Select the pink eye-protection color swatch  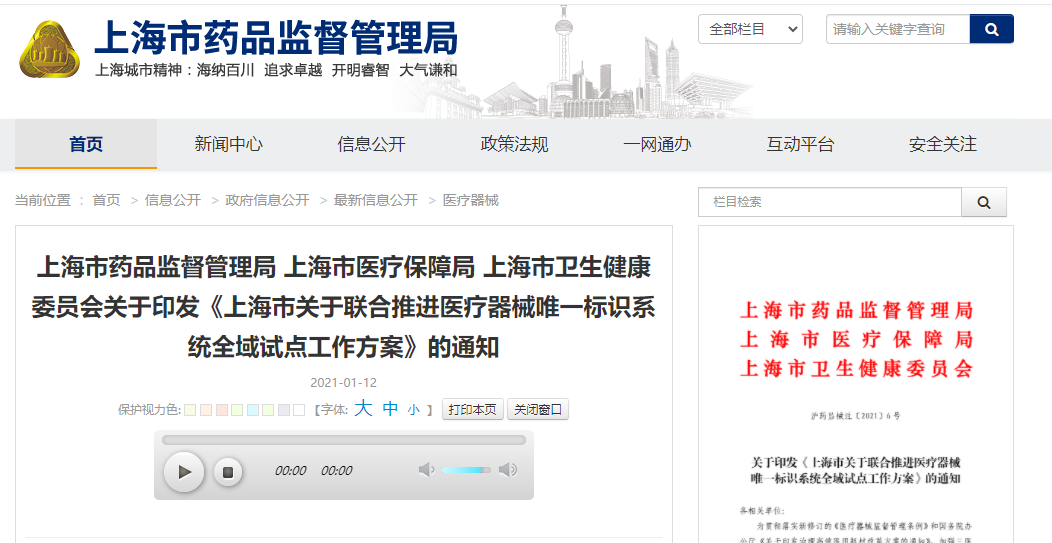tap(221, 409)
